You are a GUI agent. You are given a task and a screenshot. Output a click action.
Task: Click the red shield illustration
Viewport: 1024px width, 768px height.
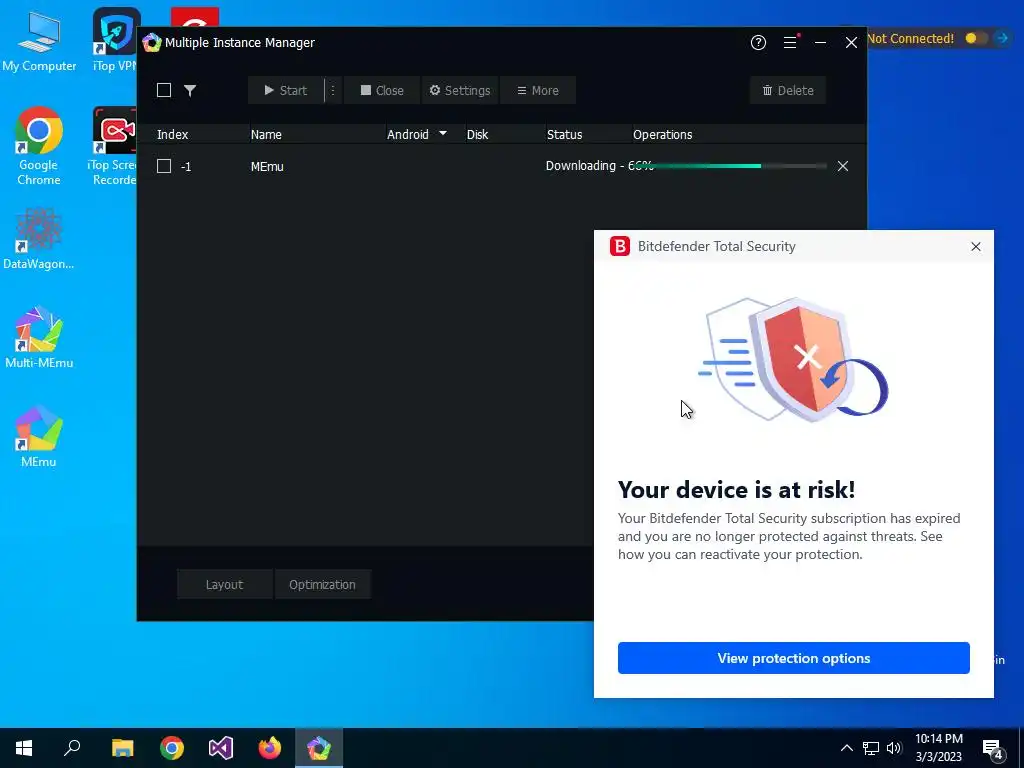803,358
